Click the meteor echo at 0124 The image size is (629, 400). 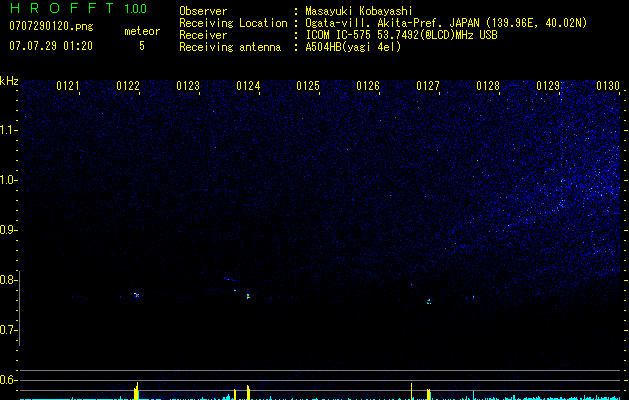point(248,296)
